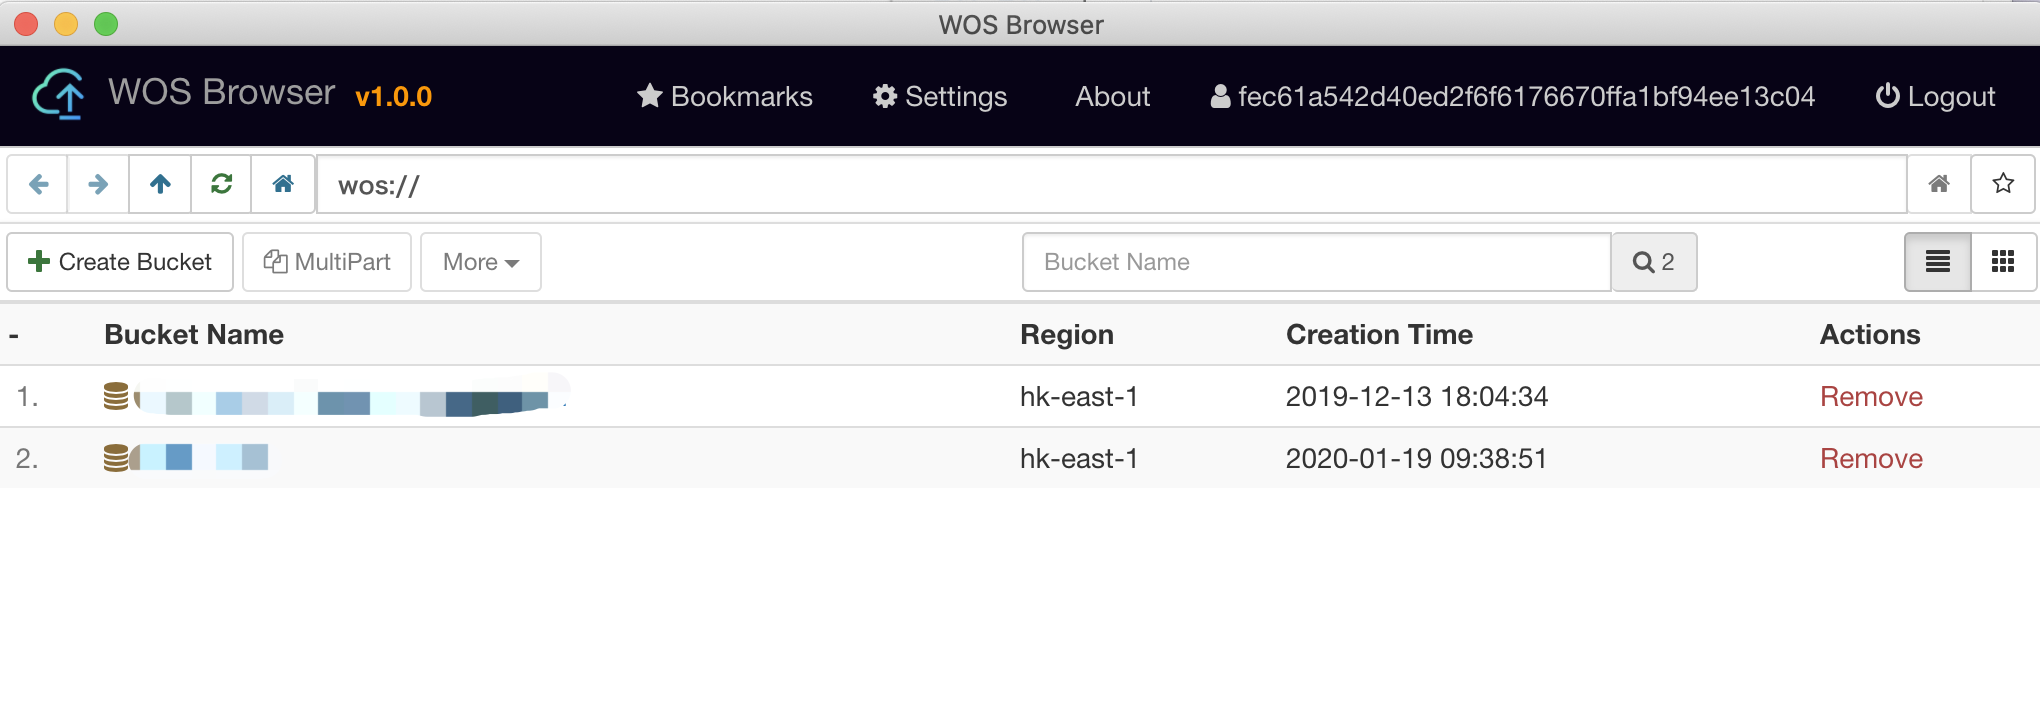Click hk-east-1 region in row 2
2040x726 pixels.
coord(1079,459)
